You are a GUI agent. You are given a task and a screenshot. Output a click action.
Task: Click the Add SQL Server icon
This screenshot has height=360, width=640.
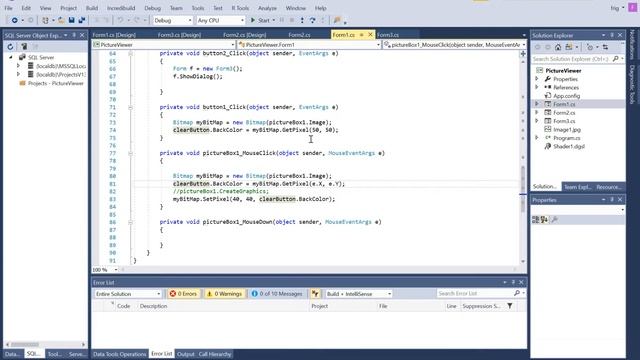coord(24,47)
